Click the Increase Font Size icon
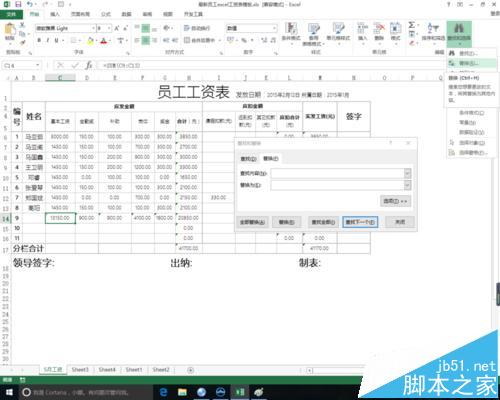 [x=117, y=28]
